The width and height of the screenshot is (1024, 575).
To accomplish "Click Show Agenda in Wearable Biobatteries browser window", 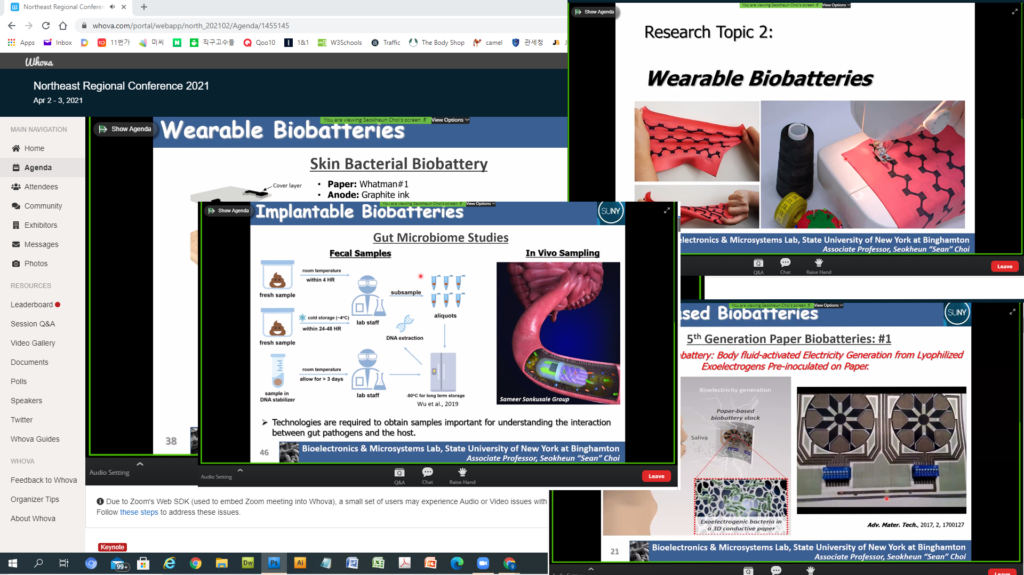I will coord(125,129).
